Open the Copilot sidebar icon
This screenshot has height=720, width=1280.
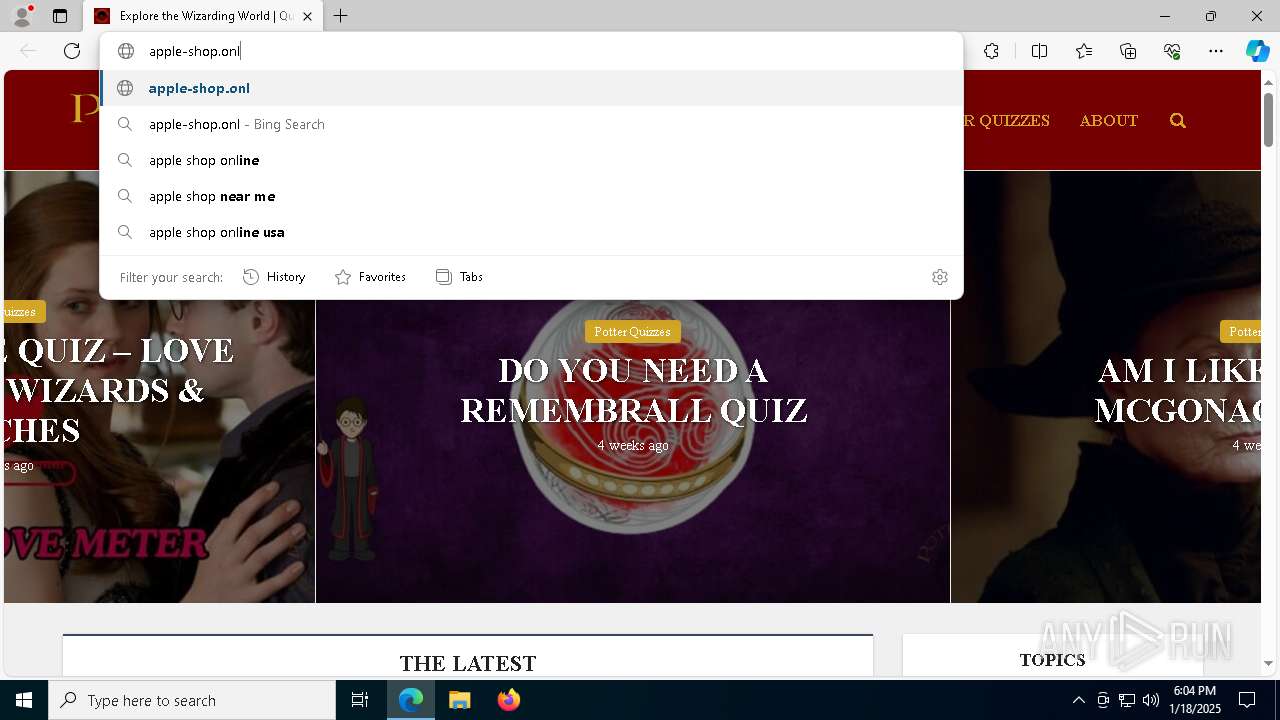point(1257,51)
